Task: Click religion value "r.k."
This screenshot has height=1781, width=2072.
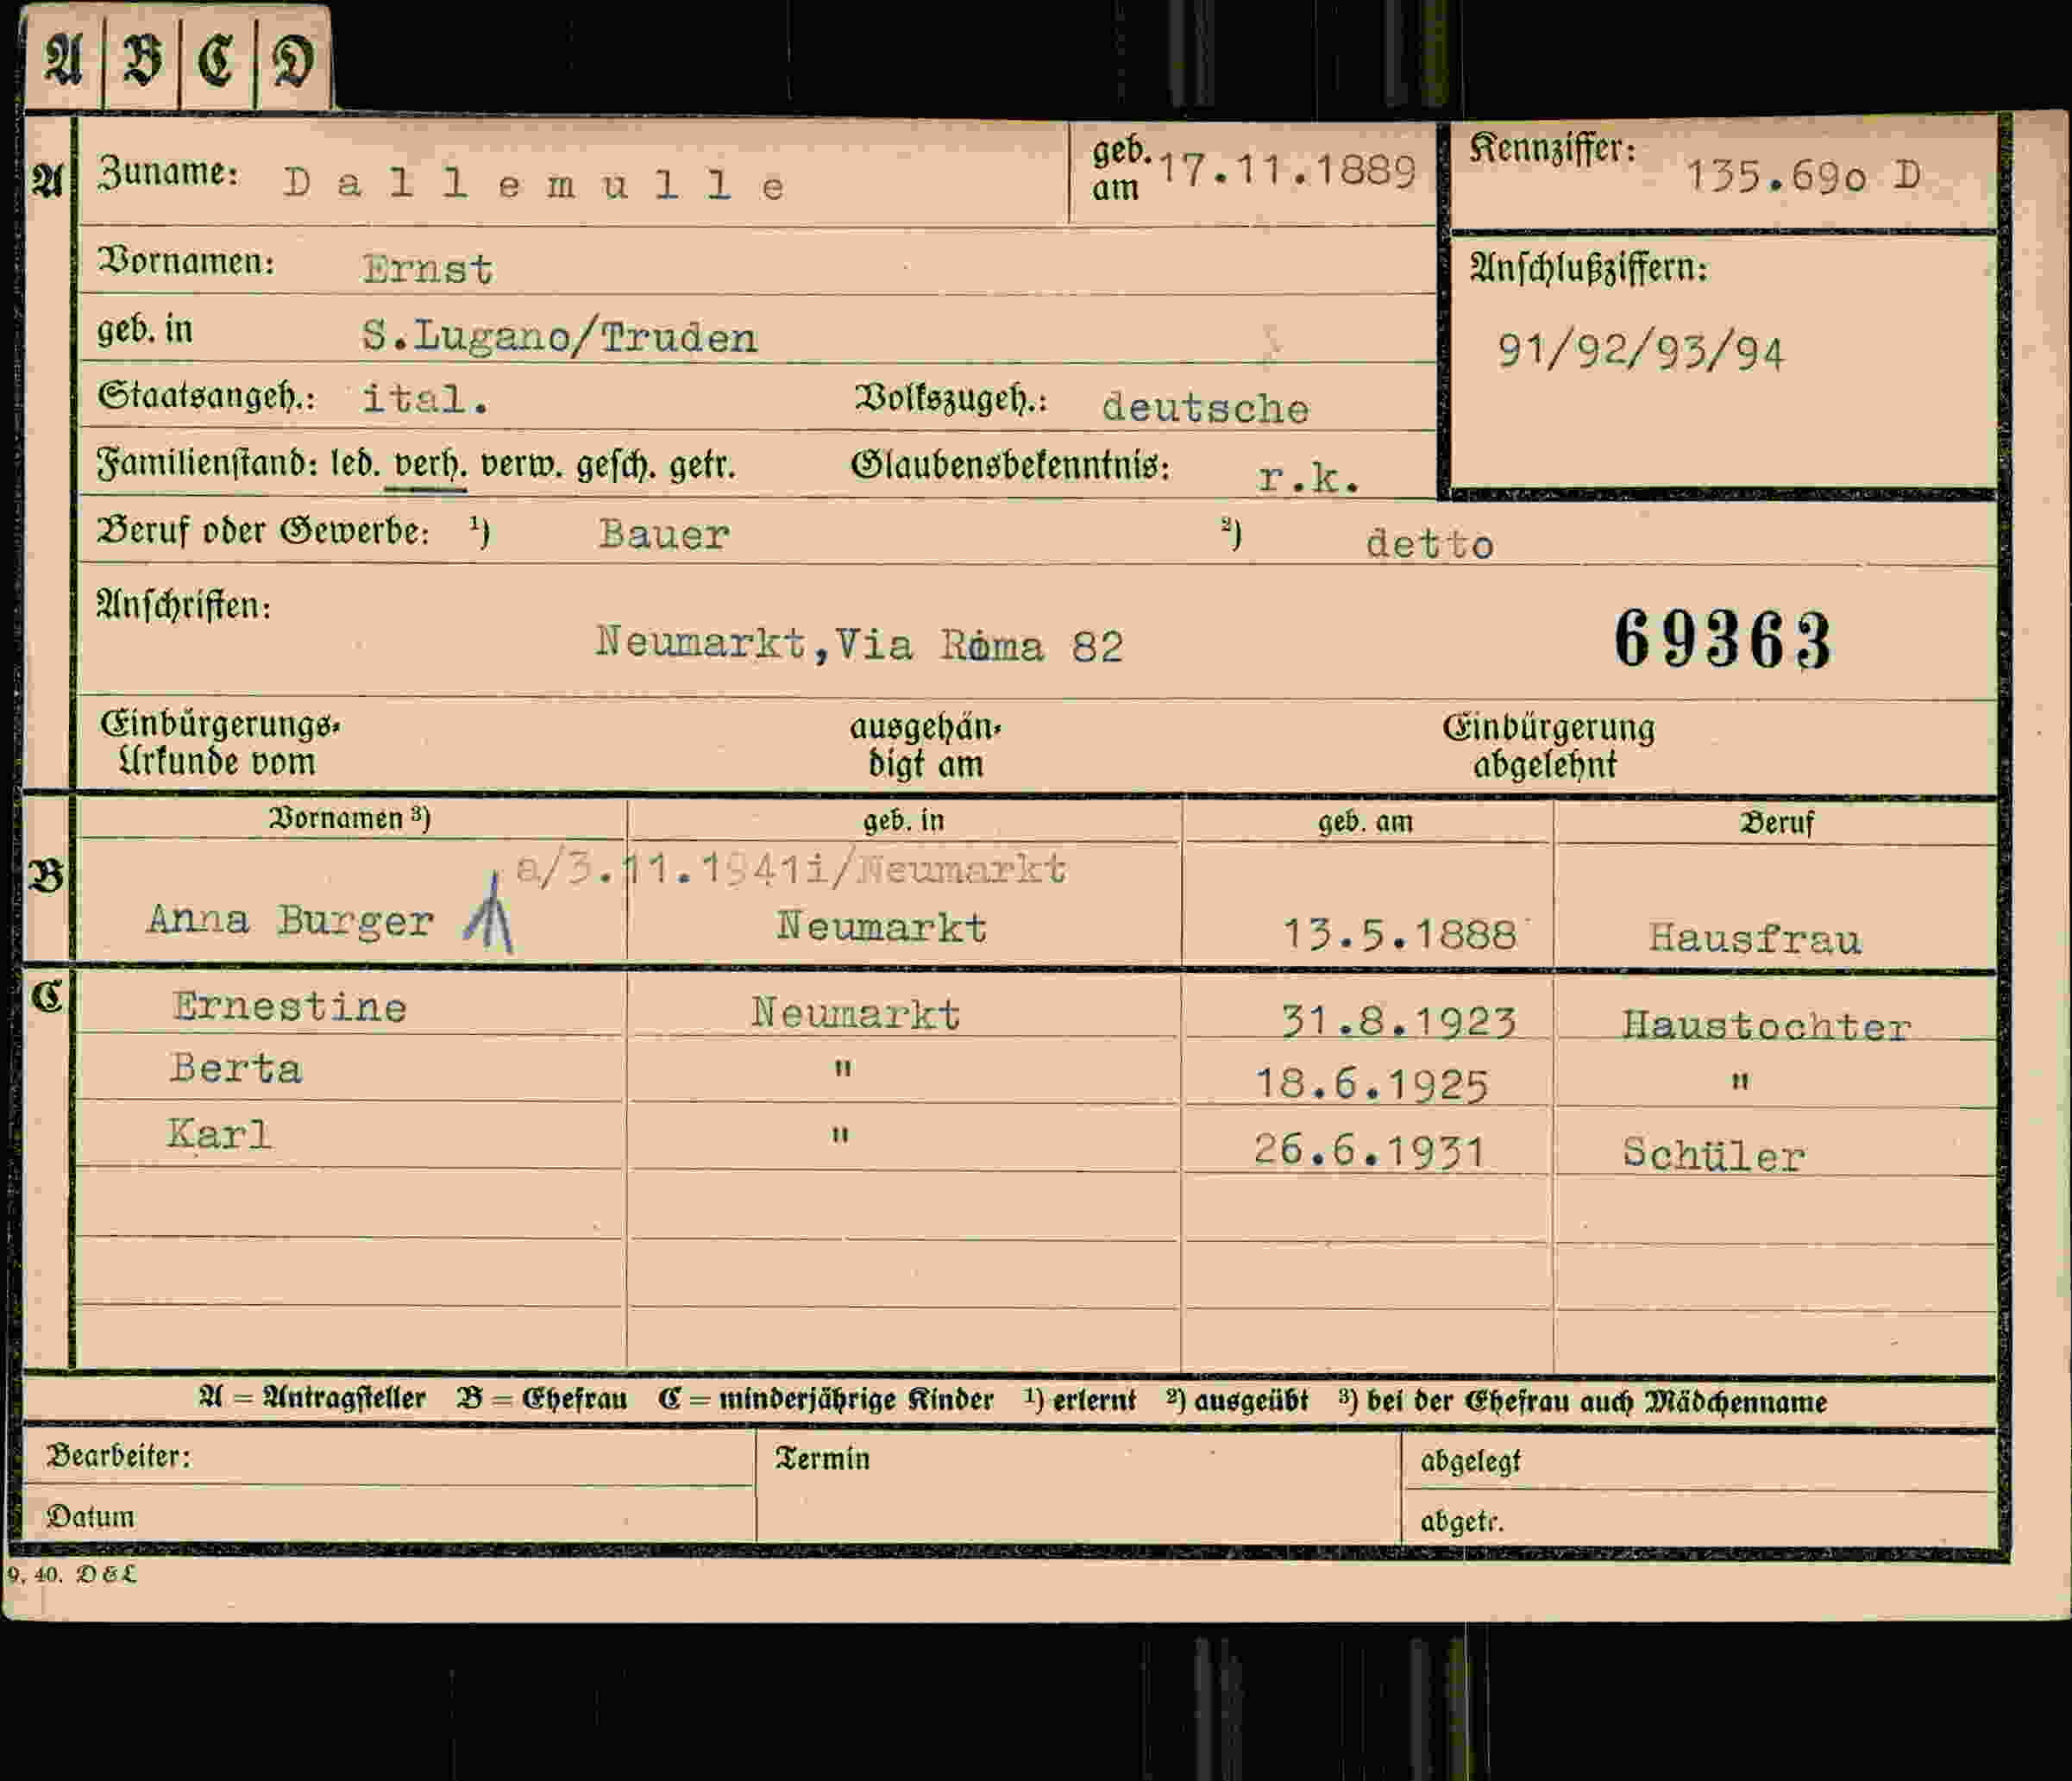Action: [x=1309, y=477]
